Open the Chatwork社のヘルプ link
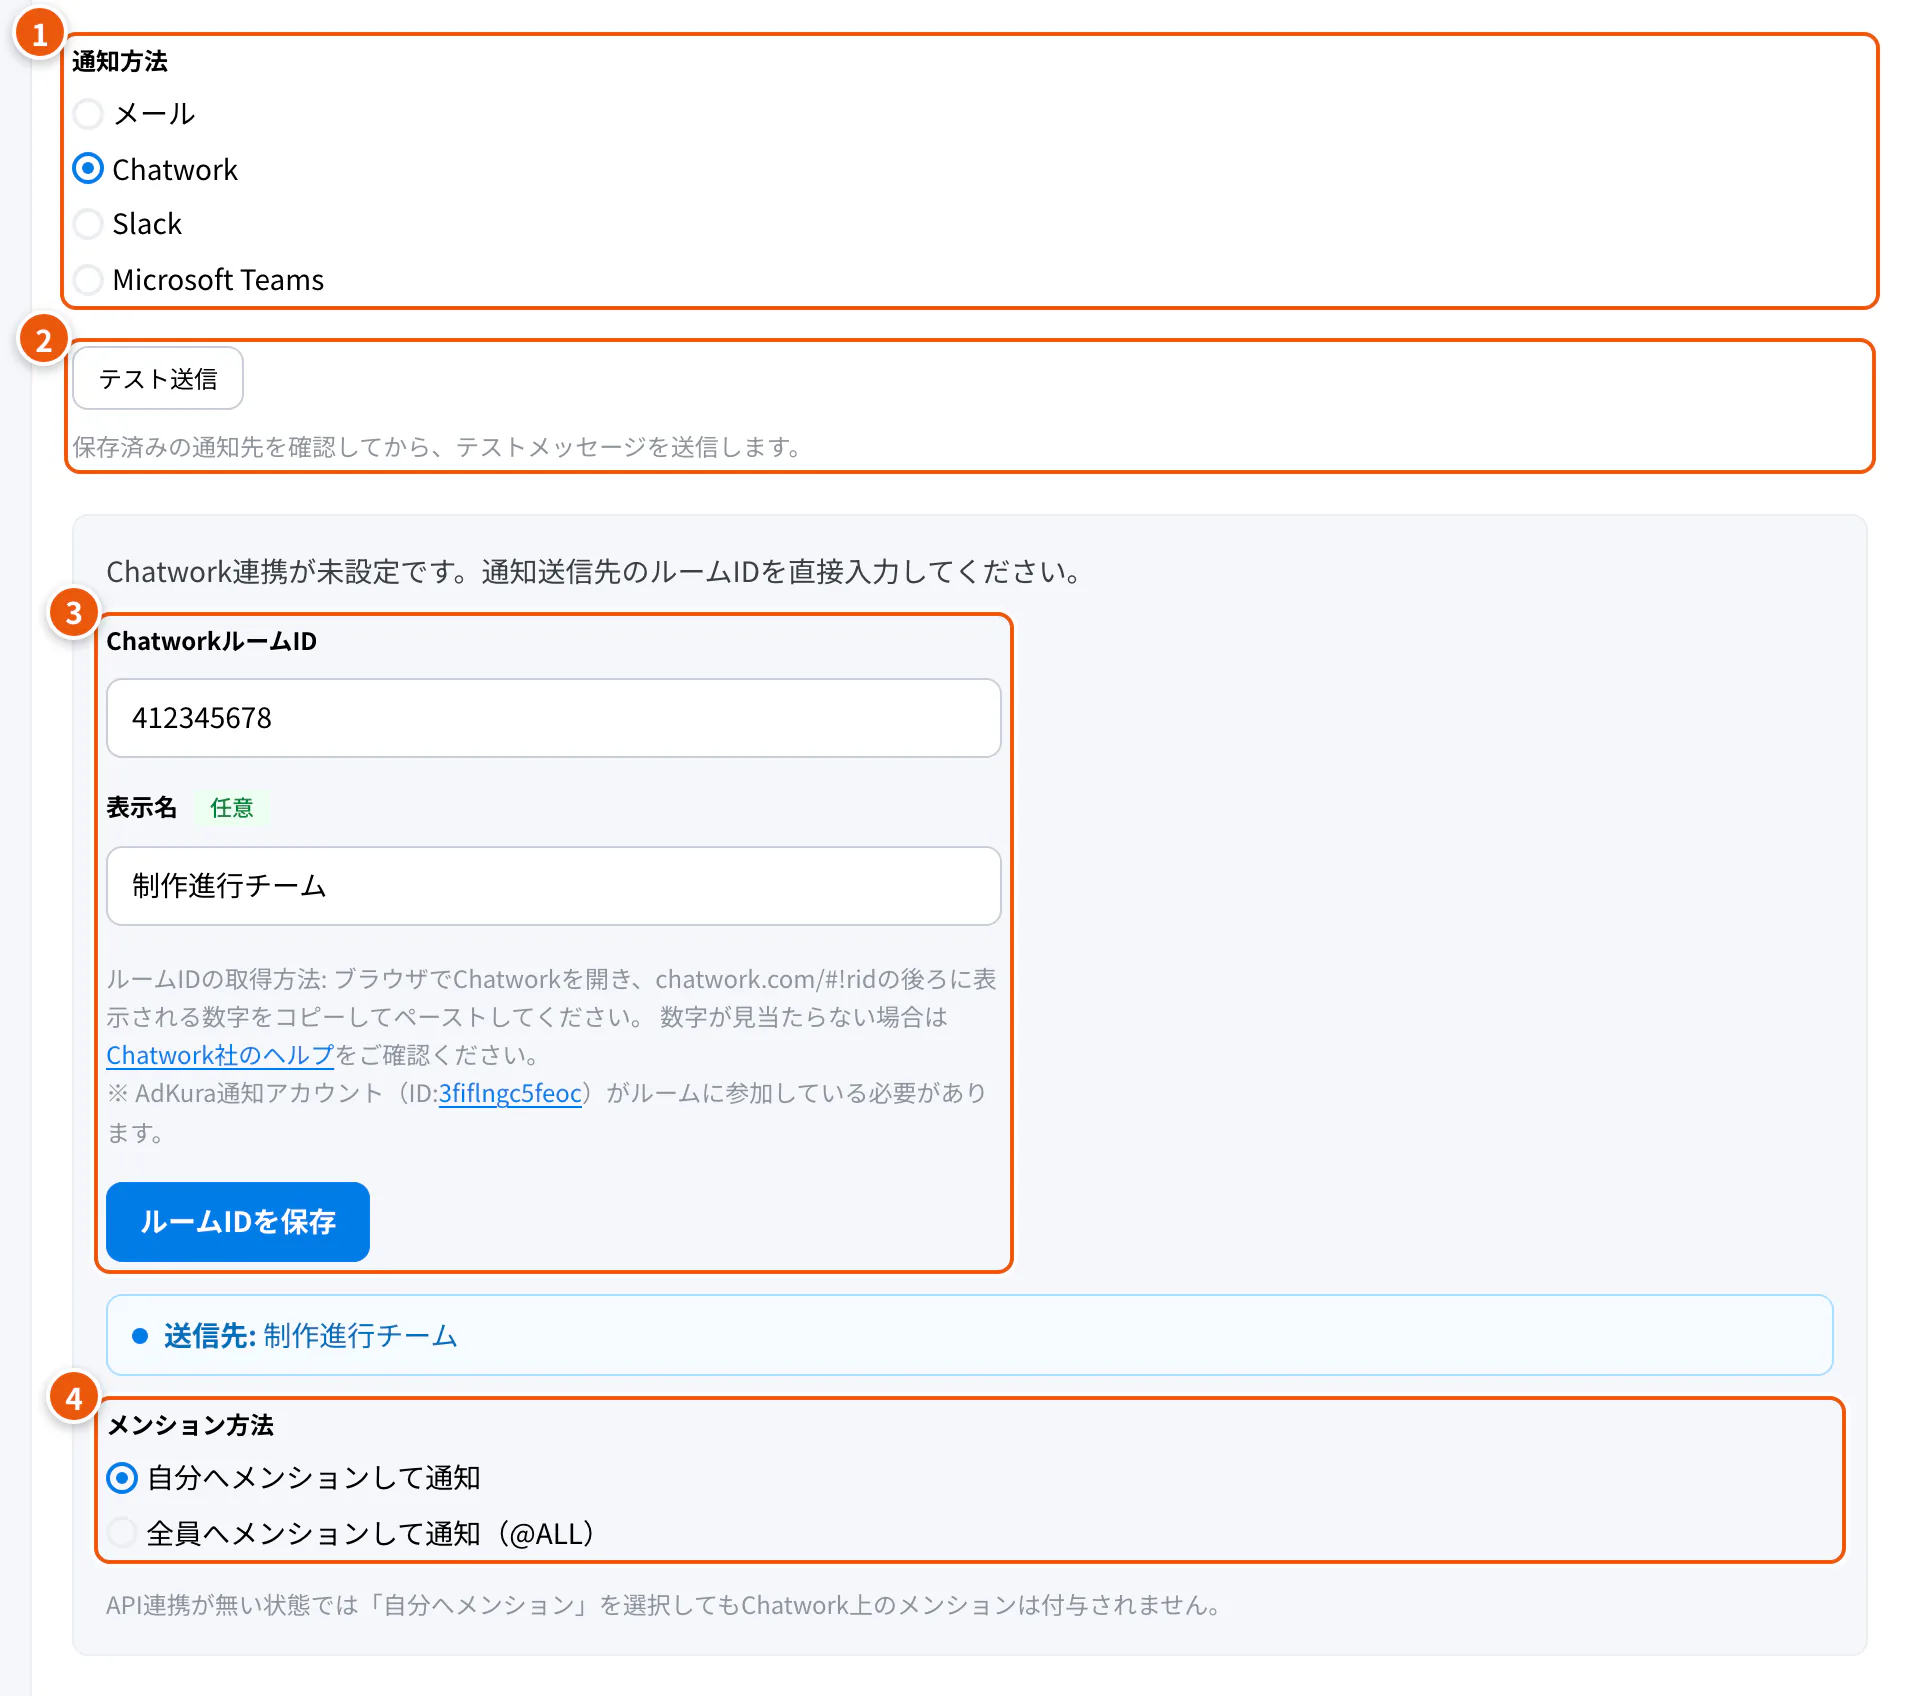This screenshot has height=1696, width=1908. (x=220, y=1056)
